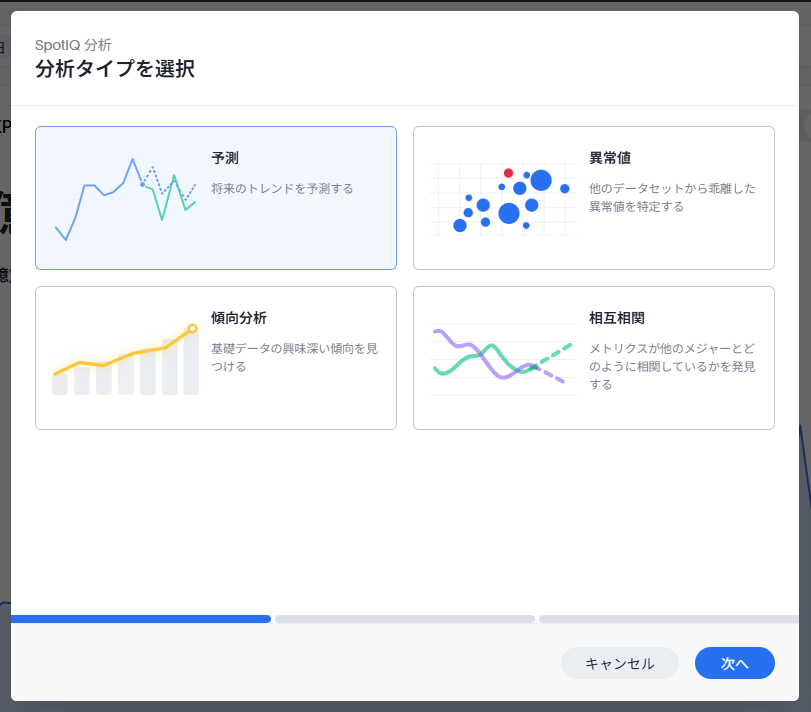Click the 基礎データの興味深い傾向 description text
The image size is (811, 712).
pyautogui.click(x=294, y=357)
